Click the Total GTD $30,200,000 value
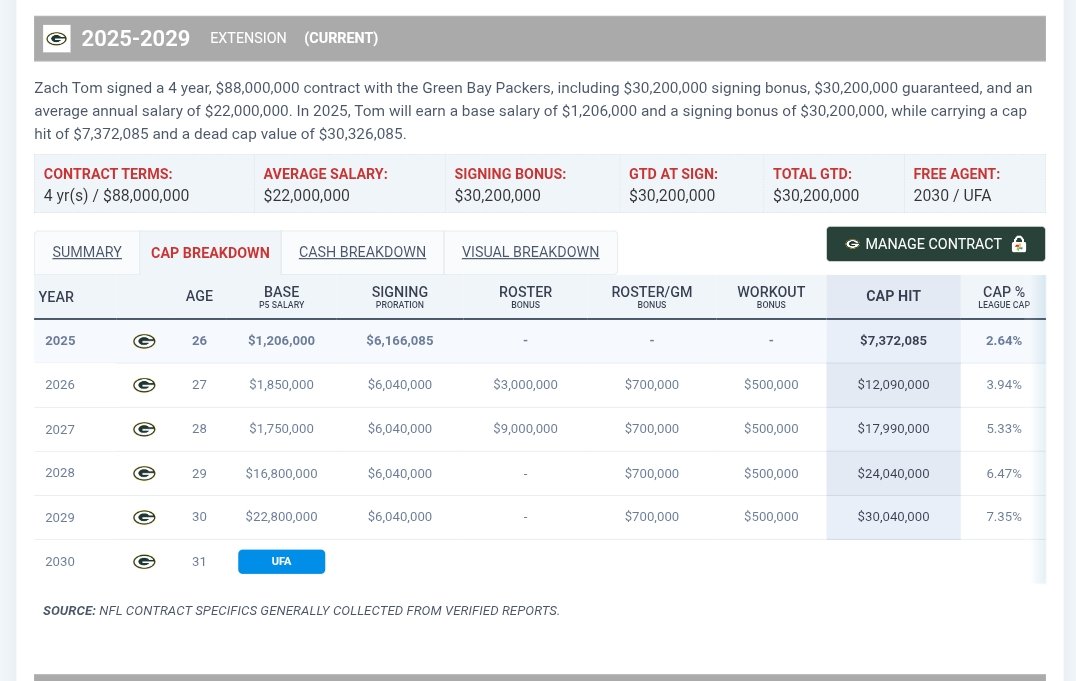Screen dimensions: 1076x681 click(816, 196)
